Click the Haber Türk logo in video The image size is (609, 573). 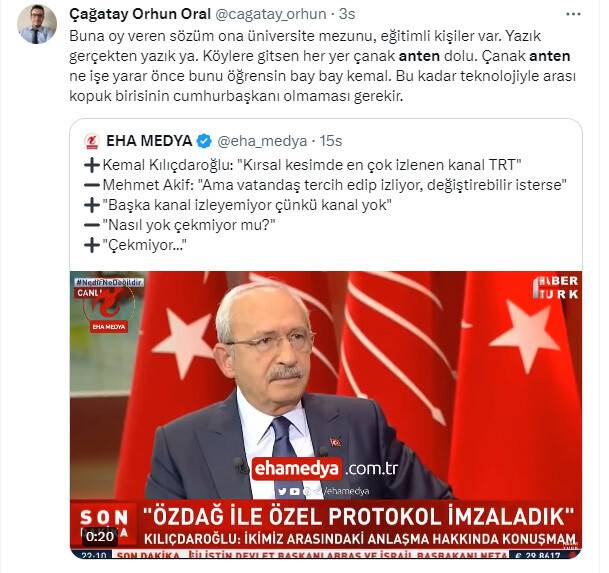tap(555, 287)
